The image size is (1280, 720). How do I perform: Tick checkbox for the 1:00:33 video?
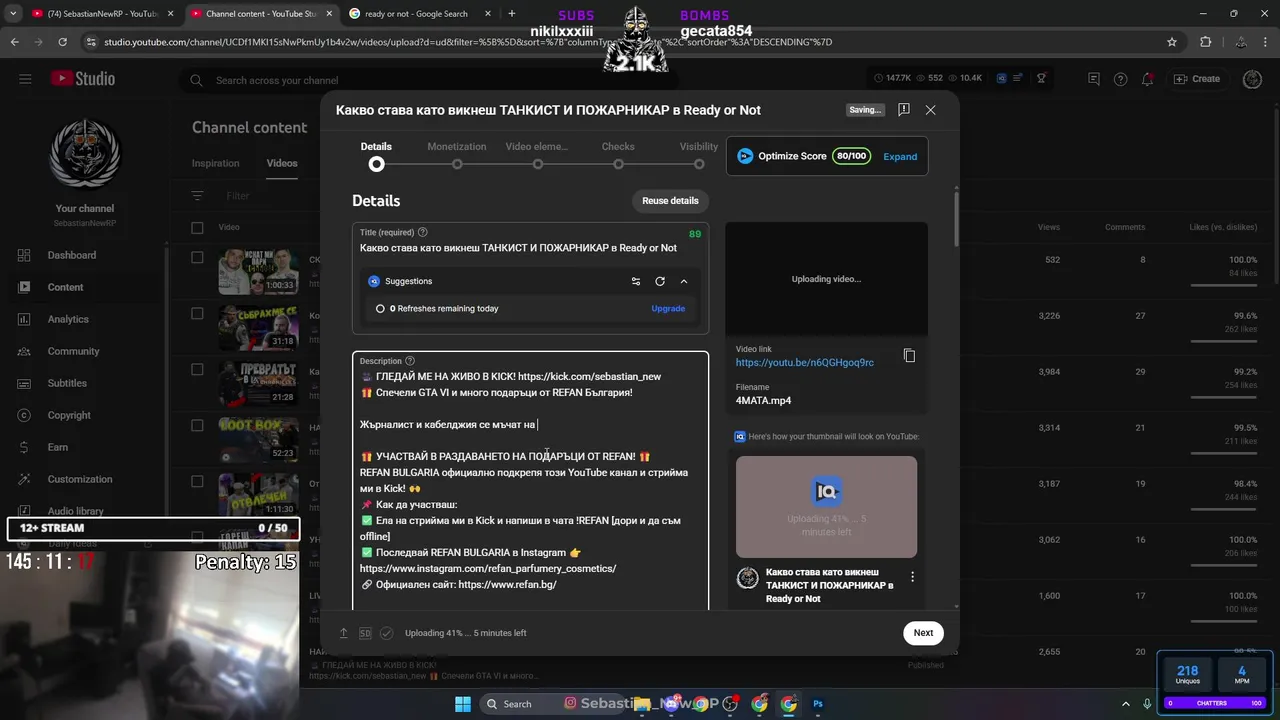[197, 258]
